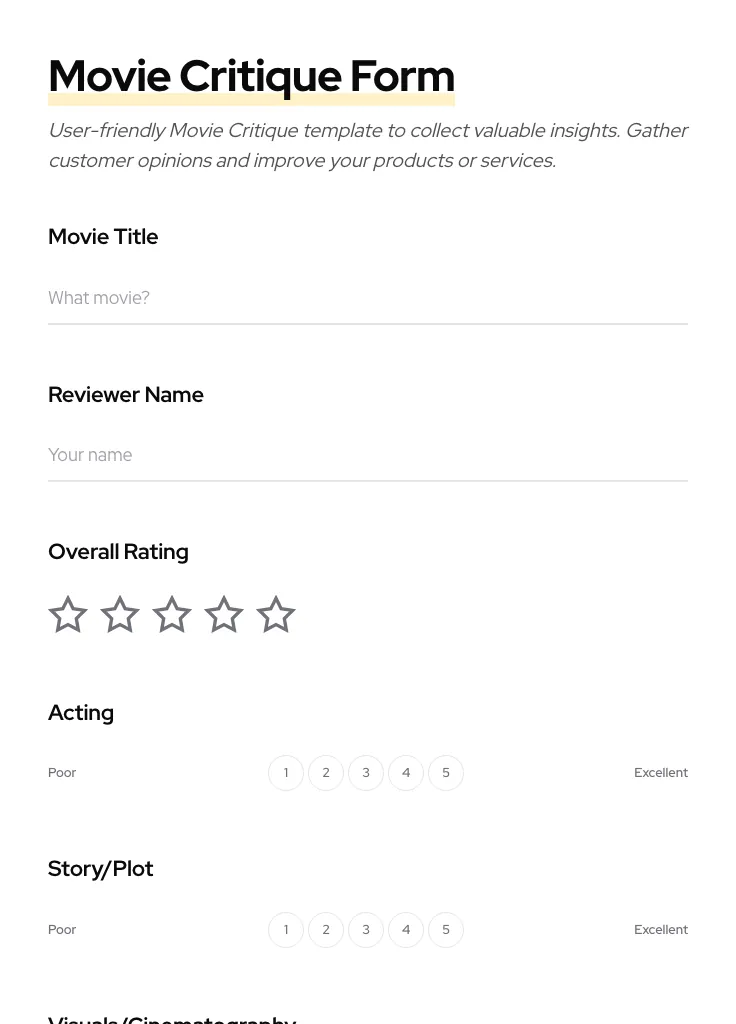The image size is (736, 1024).
Task: Select the first star for Overall Rating
Action: pyautogui.click(x=67, y=614)
